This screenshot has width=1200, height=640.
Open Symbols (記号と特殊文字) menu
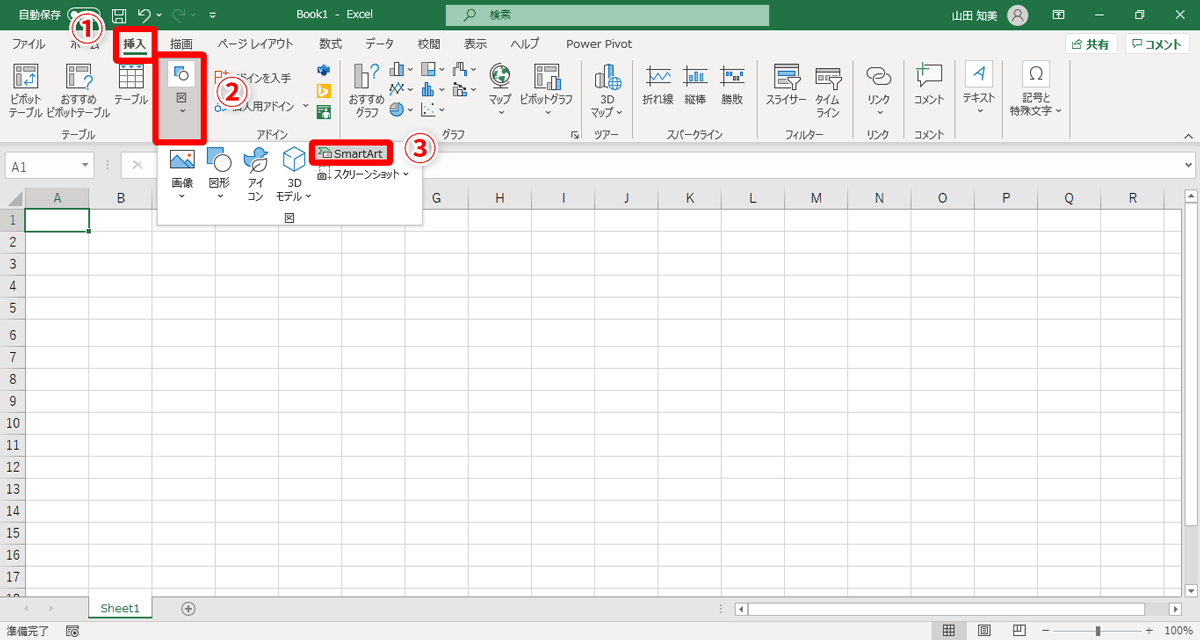(1036, 90)
